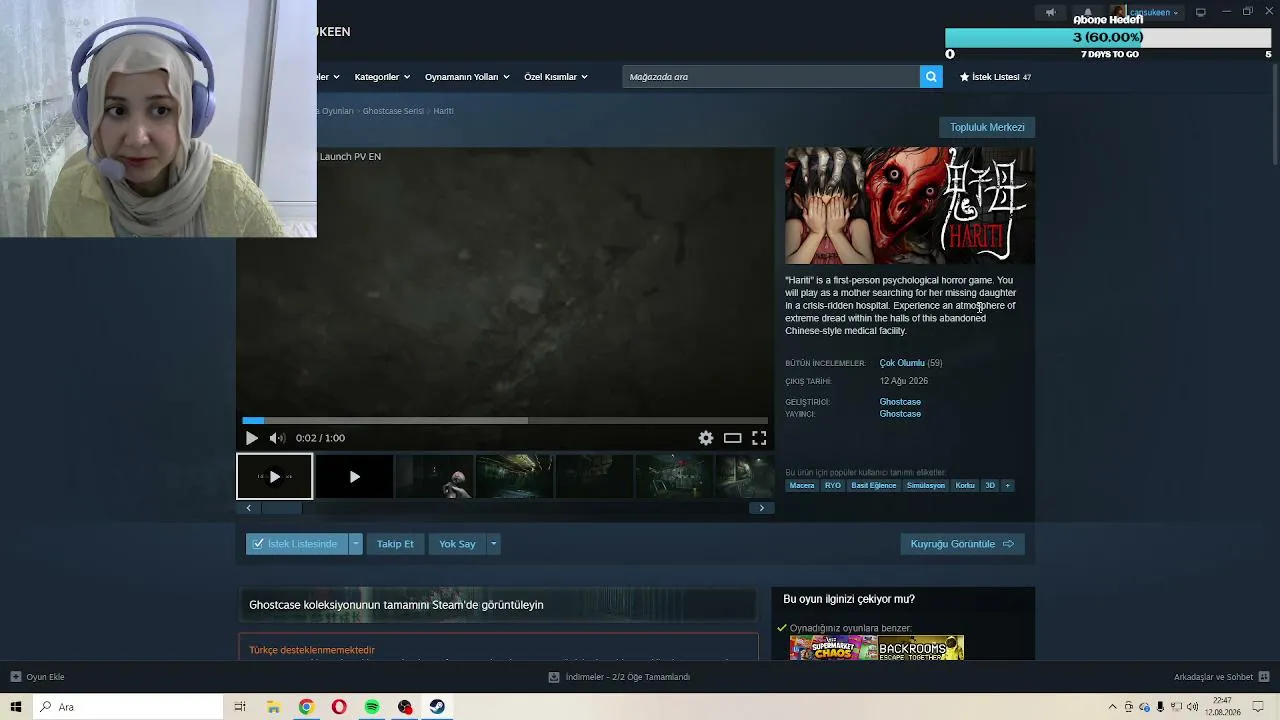Select the second trailer thumbnail
The width and height of the screenshot is (1280, 720).
(x=354, y=477)
